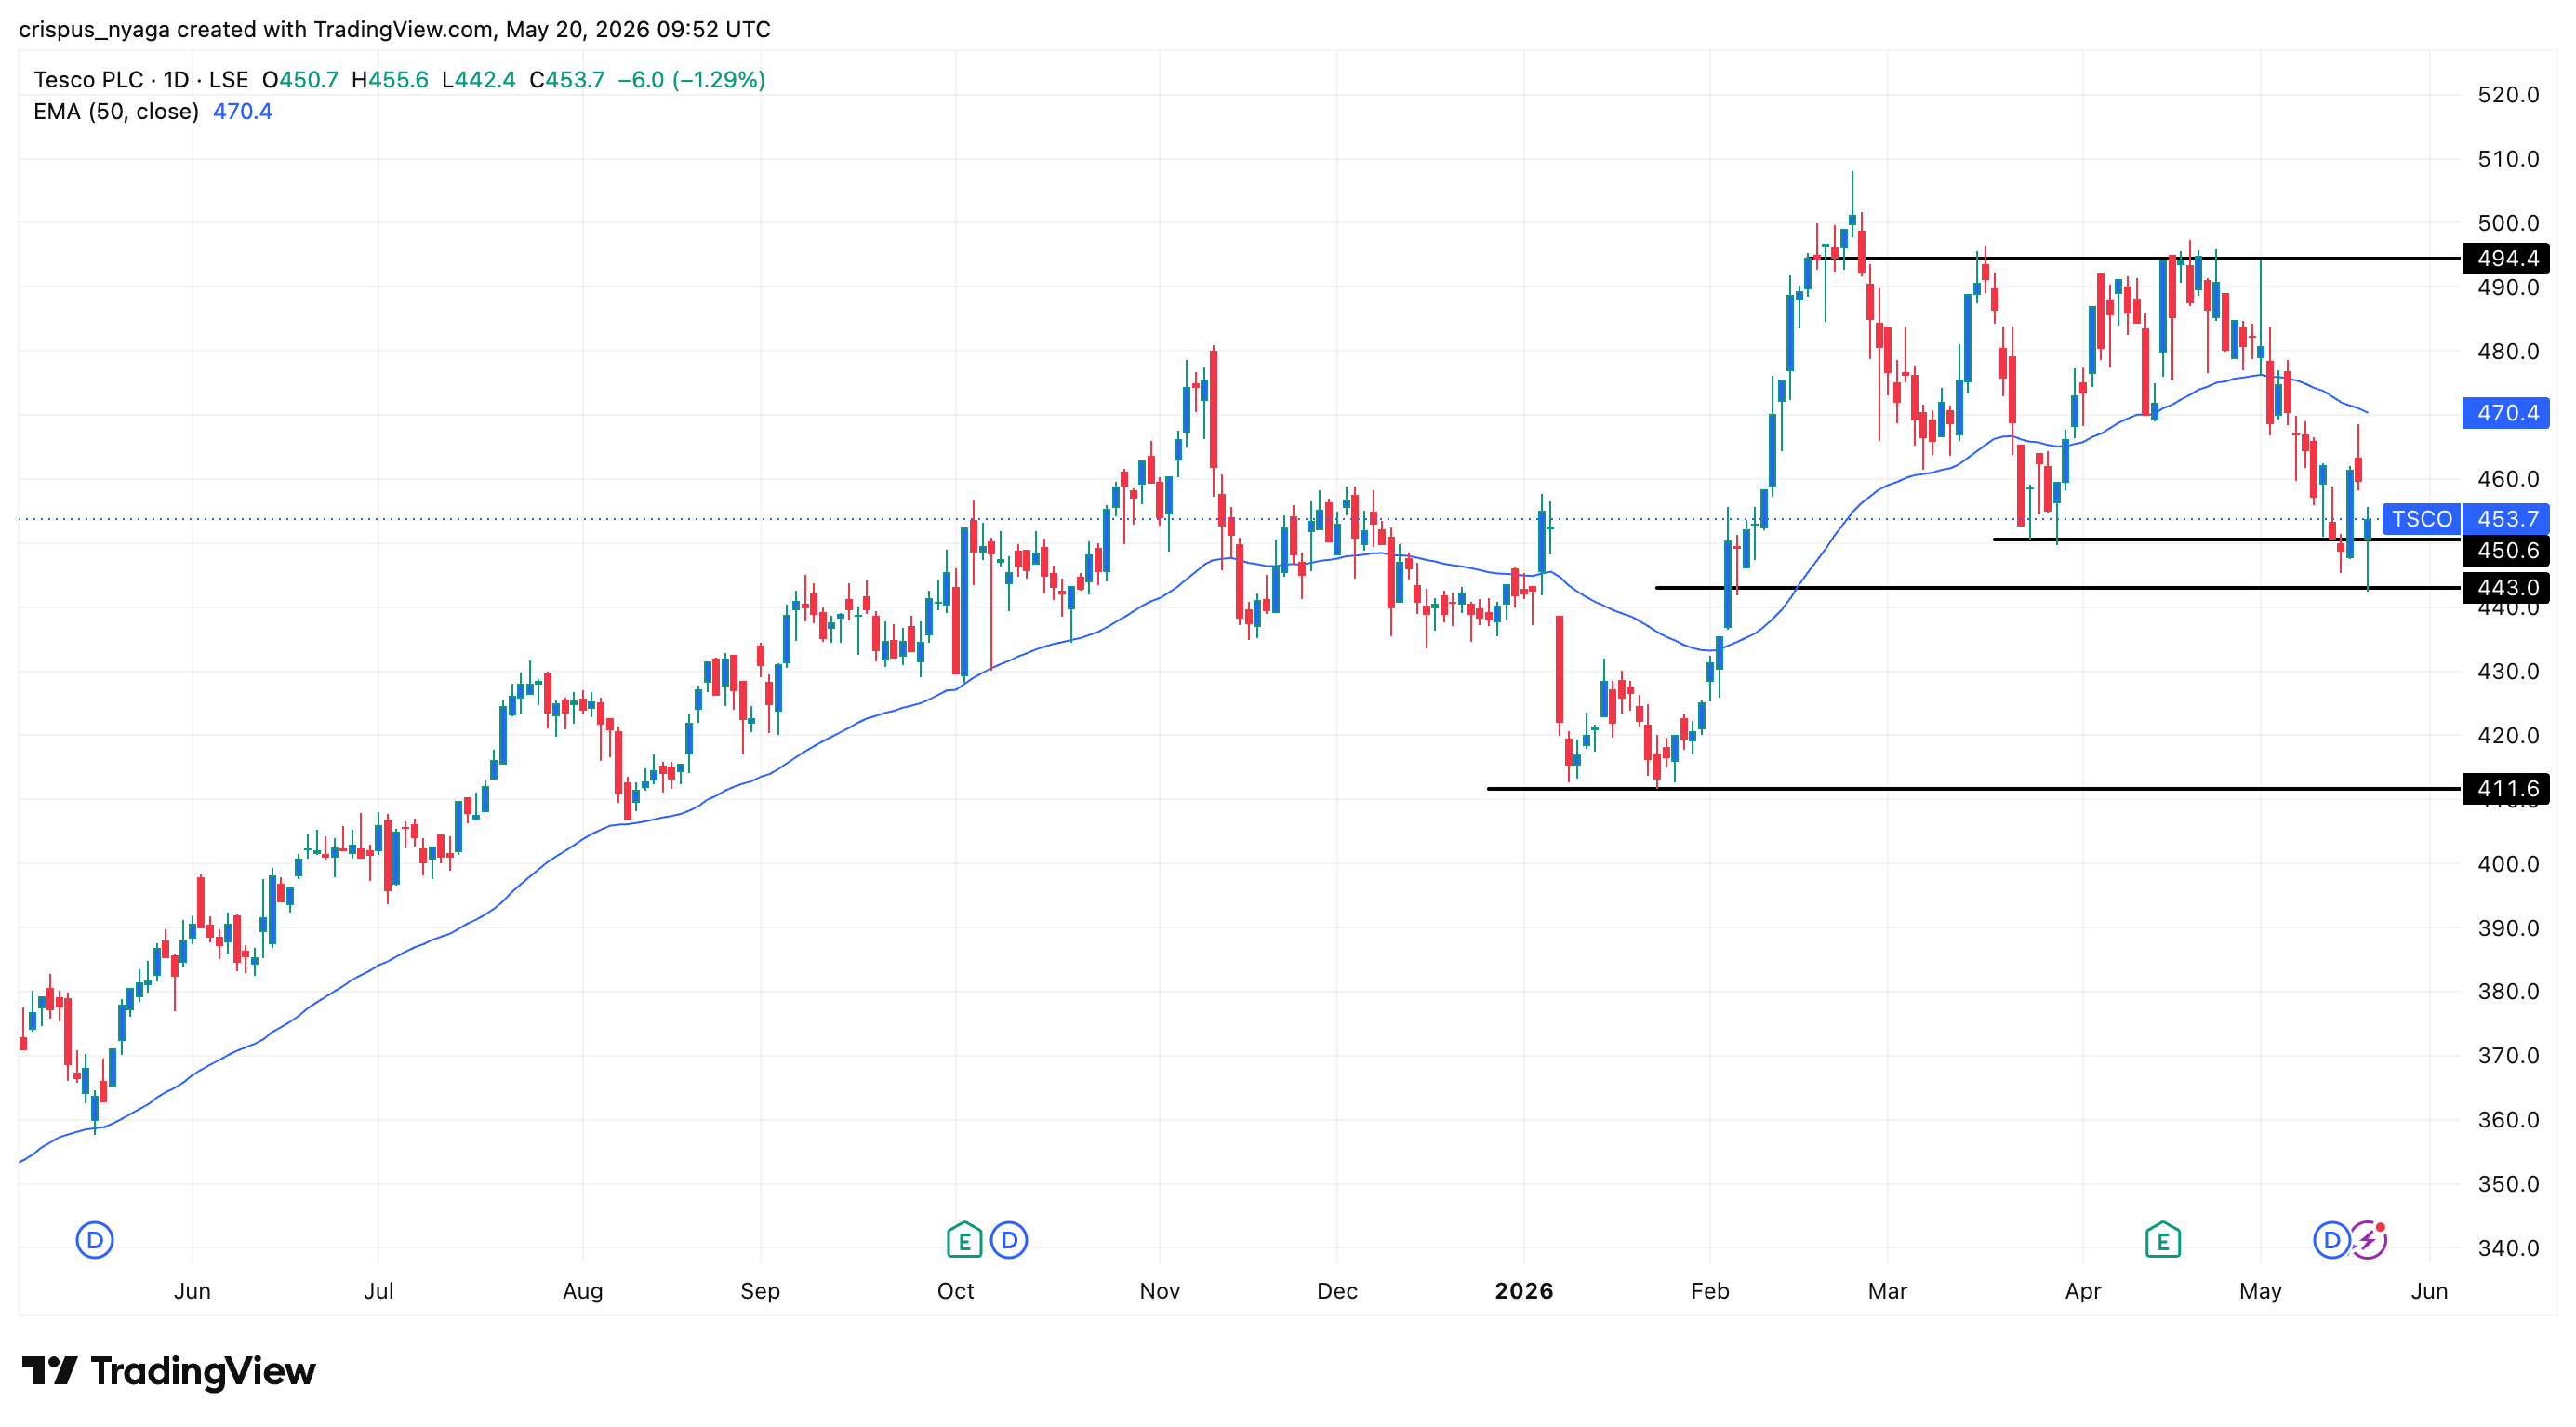Click the TSCO current price tag
The height and width of the screenshot is (1427, 2576).
[x=2421, y=519]
